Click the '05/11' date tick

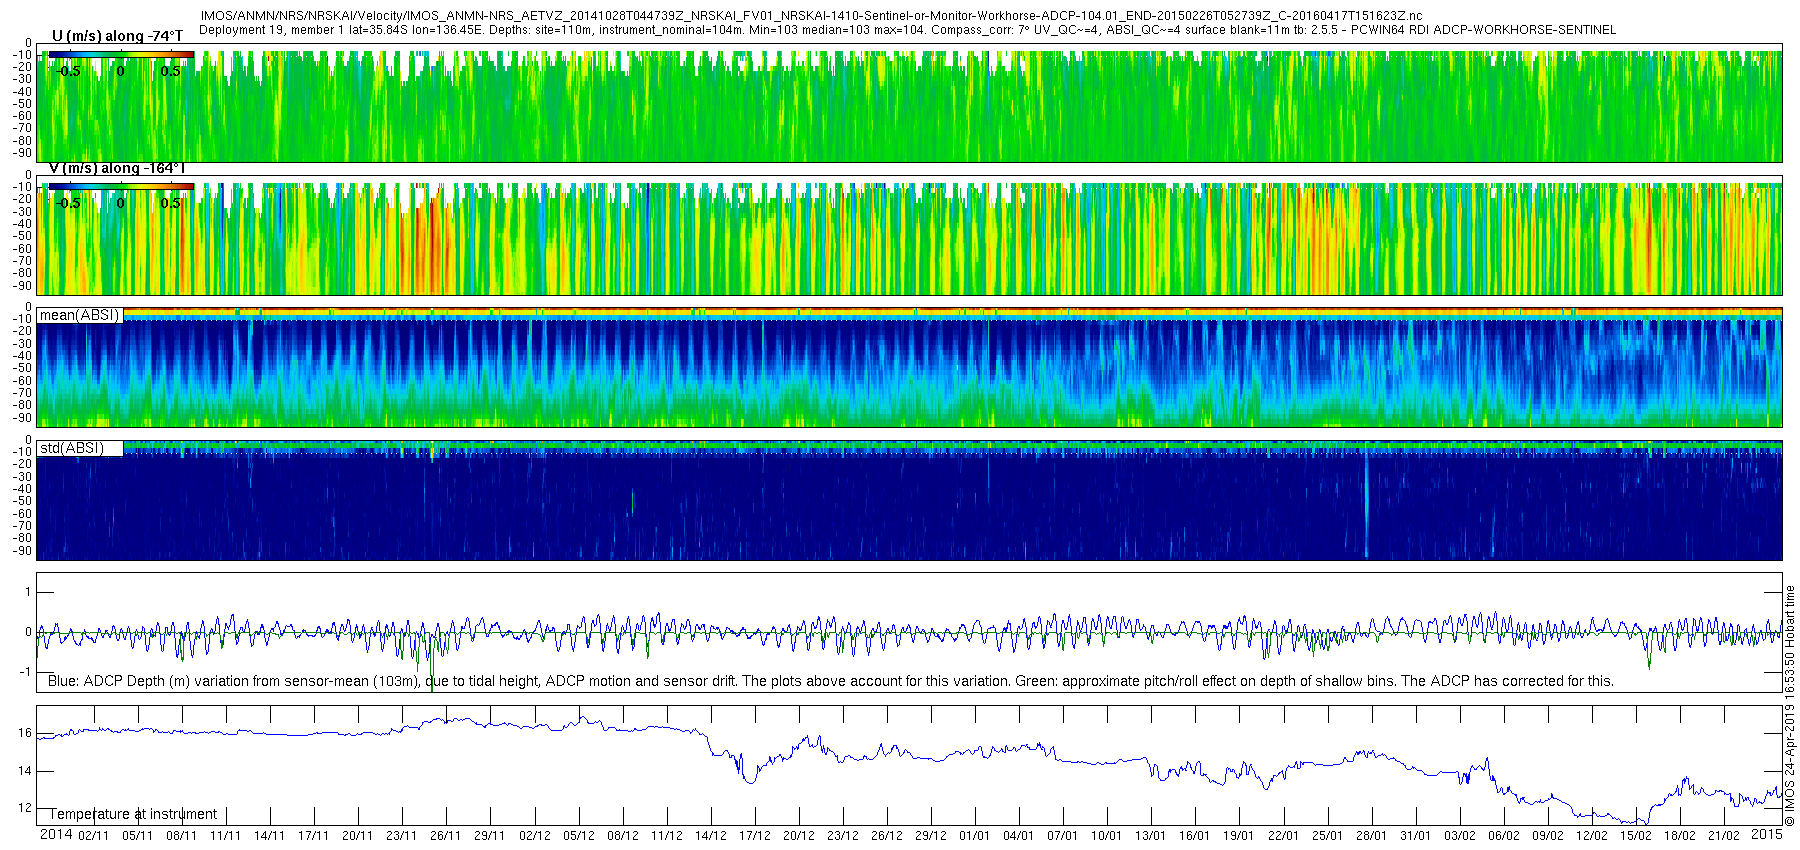point(137,836)
